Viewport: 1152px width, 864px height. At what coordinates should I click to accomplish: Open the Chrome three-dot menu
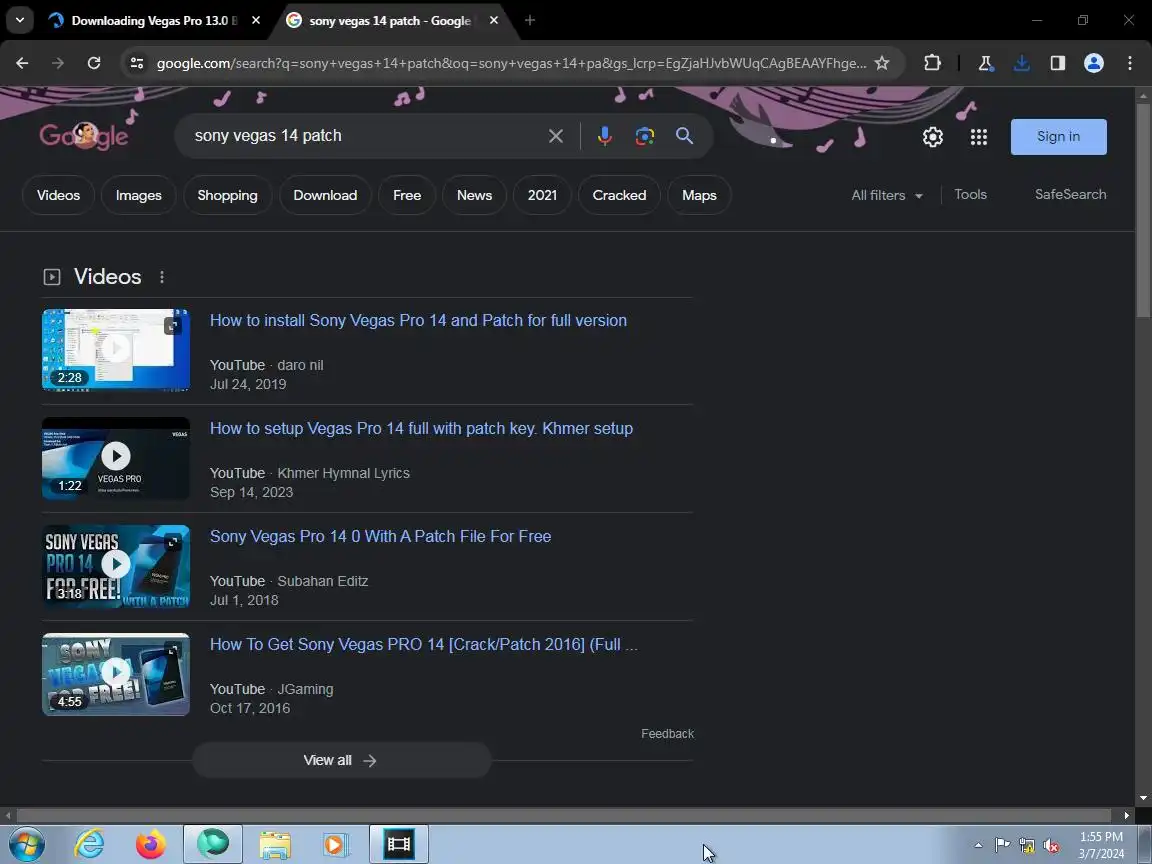1130,63
